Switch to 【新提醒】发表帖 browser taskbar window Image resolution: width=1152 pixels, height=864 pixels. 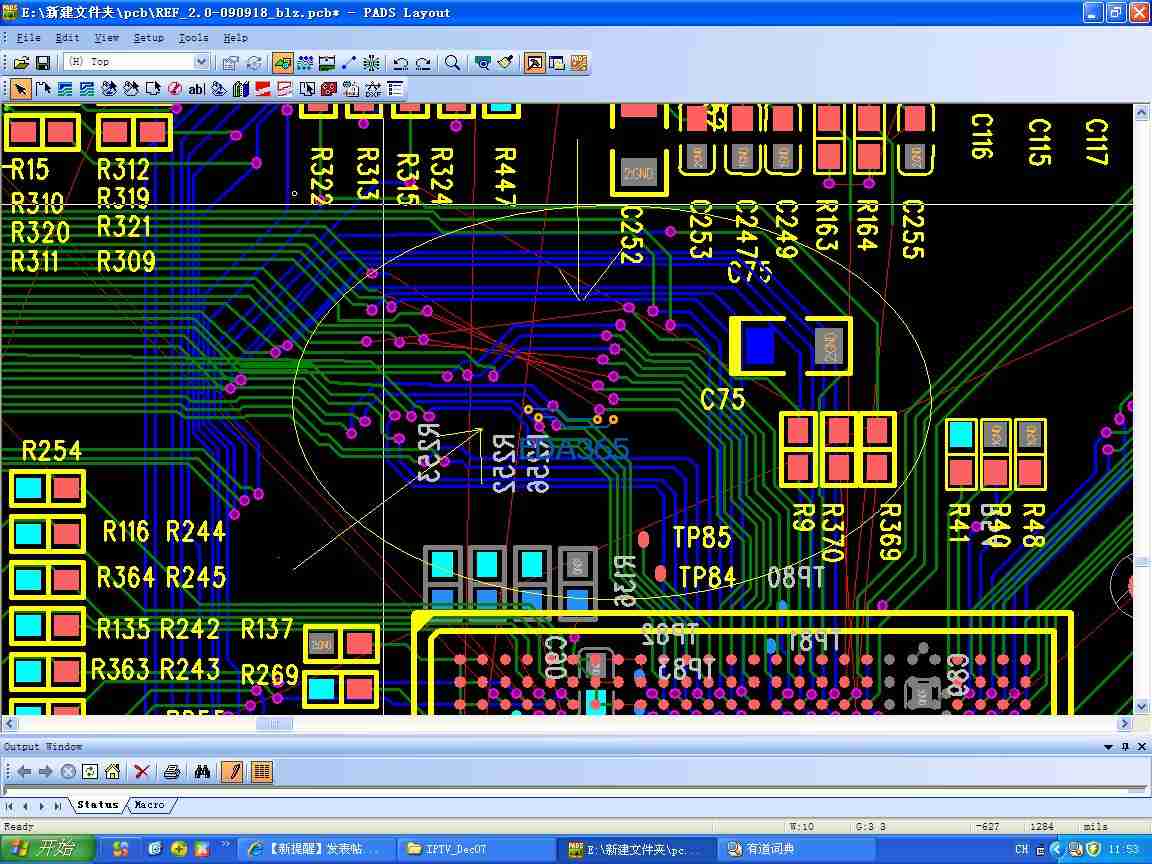pyautogui.click(x=318, y=850)
